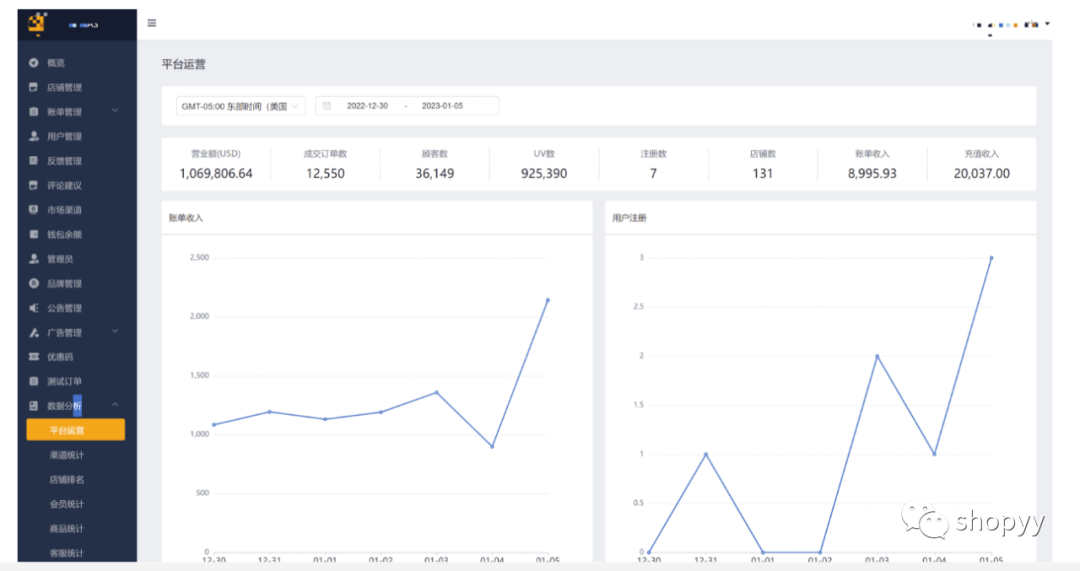This screenshot has height=571, width=1080.
Task: Click the calendar icon in date range picker
Action: pos(327,106)
